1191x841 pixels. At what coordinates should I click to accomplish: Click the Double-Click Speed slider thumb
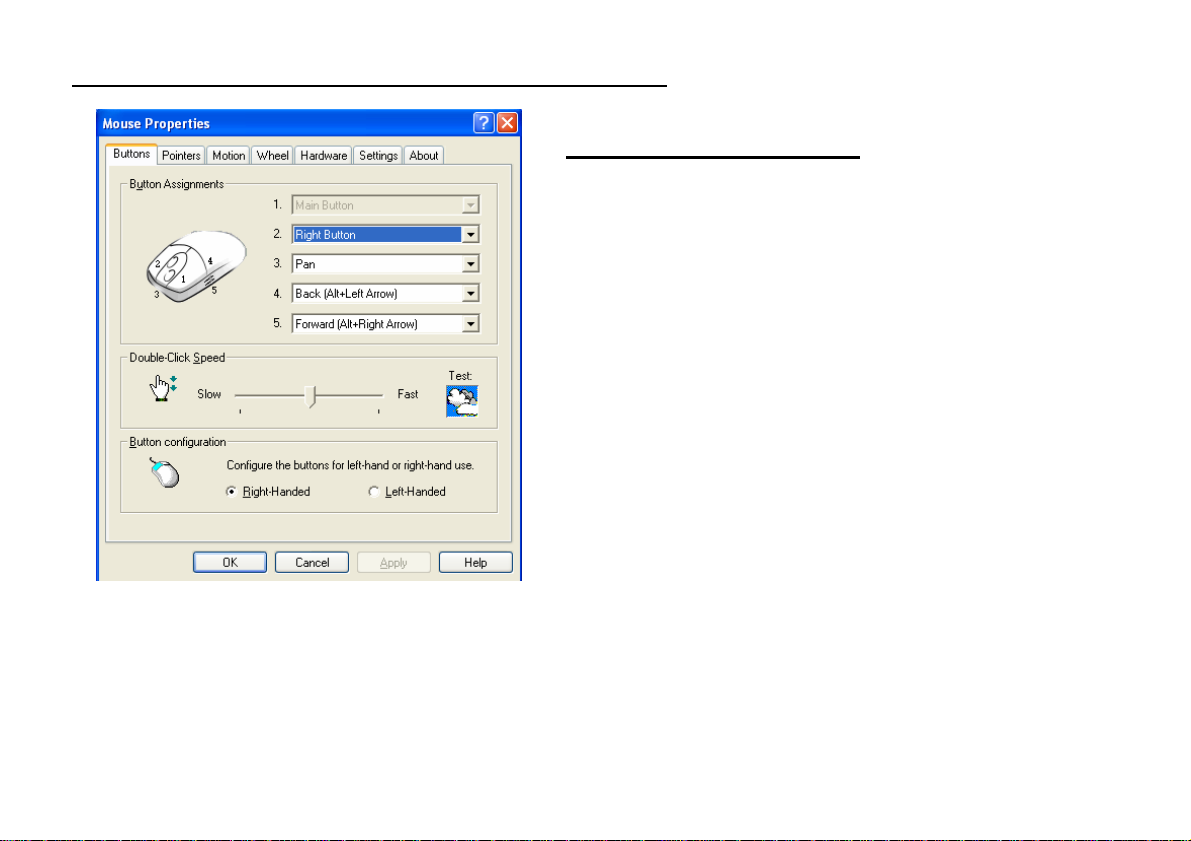[310, 397]
